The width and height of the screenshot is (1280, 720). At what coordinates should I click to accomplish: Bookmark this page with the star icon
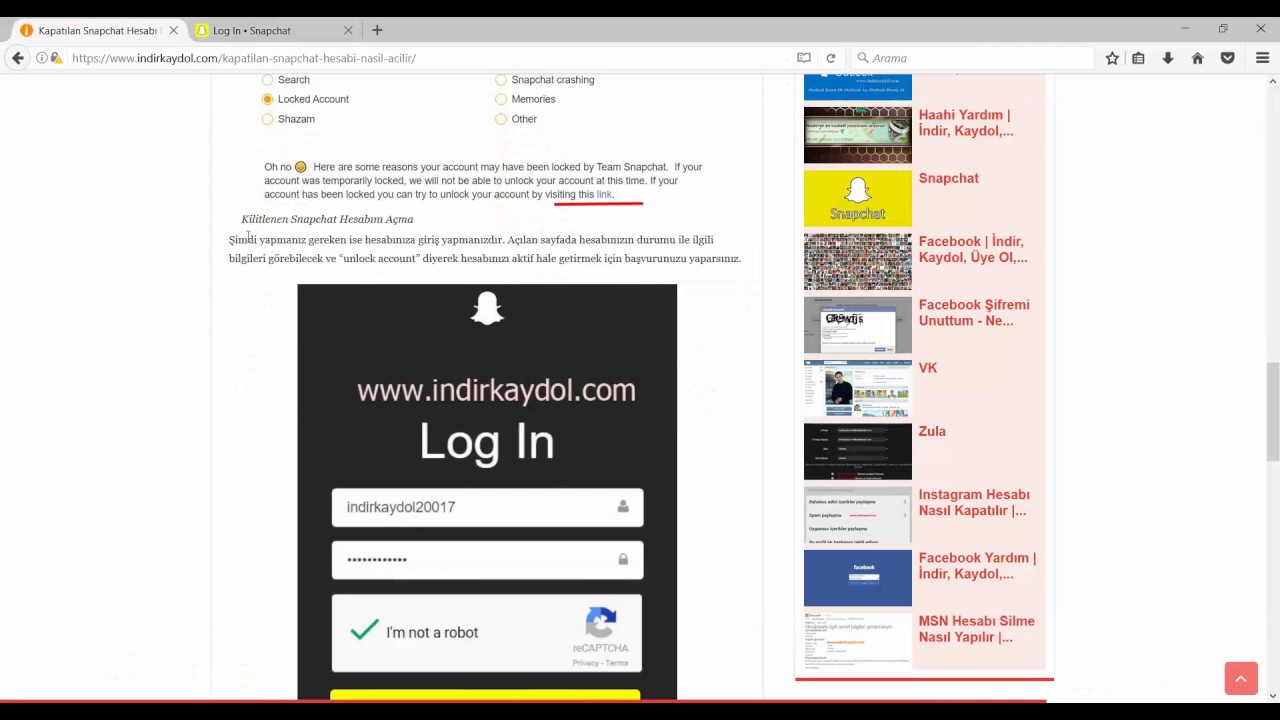coord(1112,58)
